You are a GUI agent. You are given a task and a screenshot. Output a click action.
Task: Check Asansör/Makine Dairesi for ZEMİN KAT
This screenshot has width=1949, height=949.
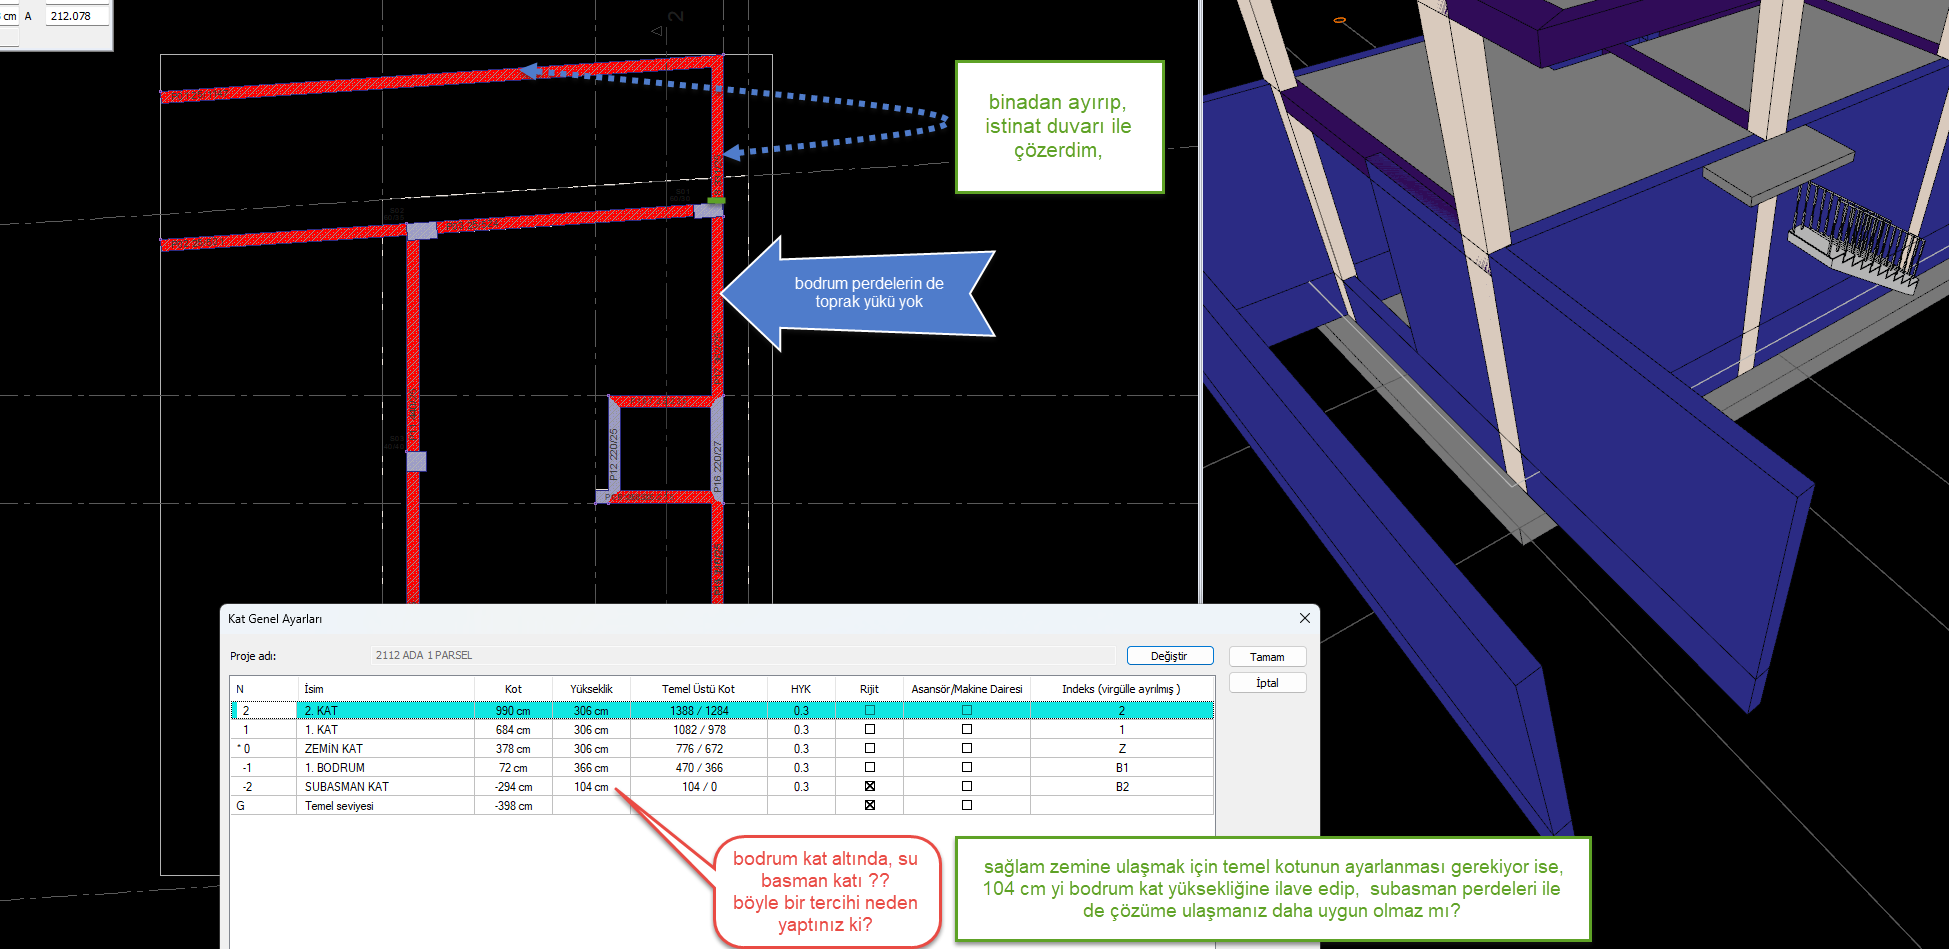pos(966,749)
